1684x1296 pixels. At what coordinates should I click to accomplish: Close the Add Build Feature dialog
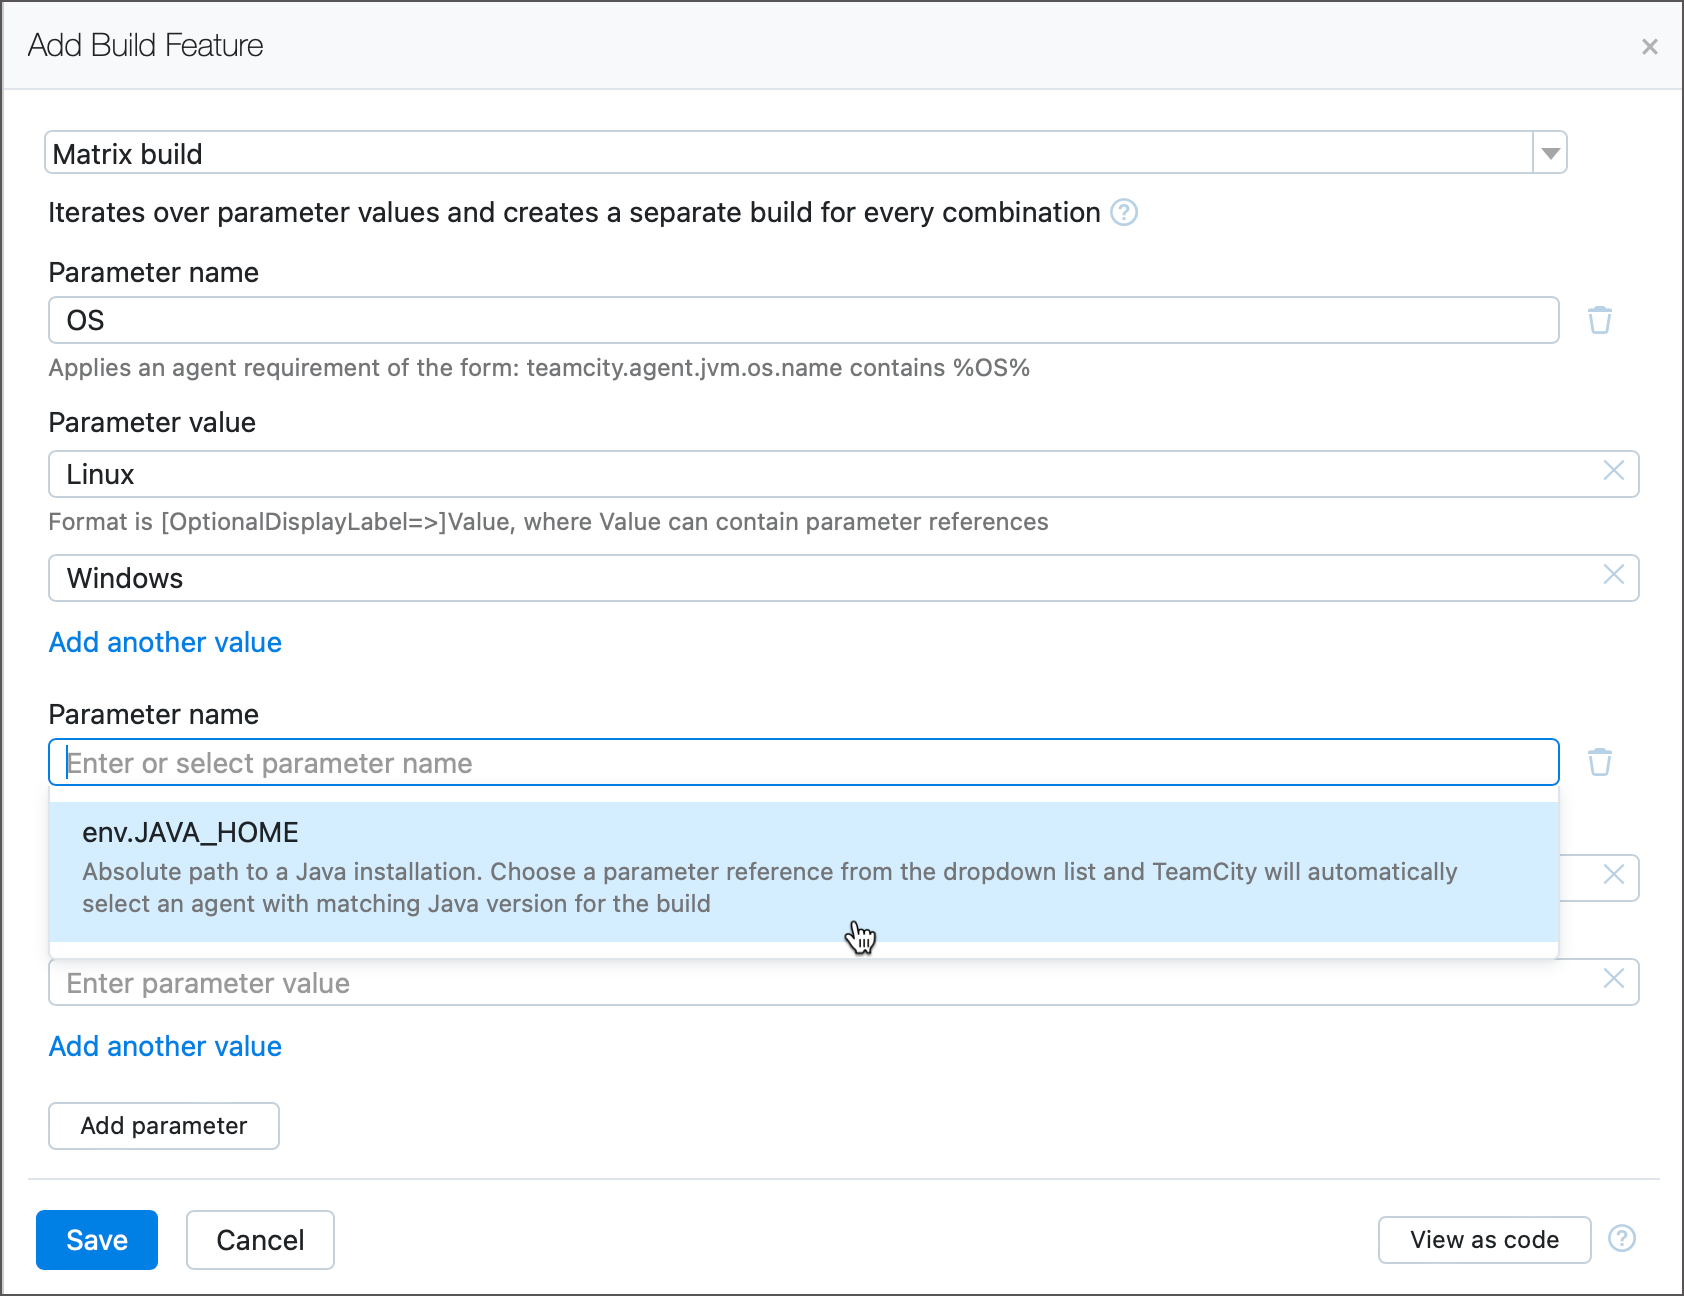coord(1649,47)
